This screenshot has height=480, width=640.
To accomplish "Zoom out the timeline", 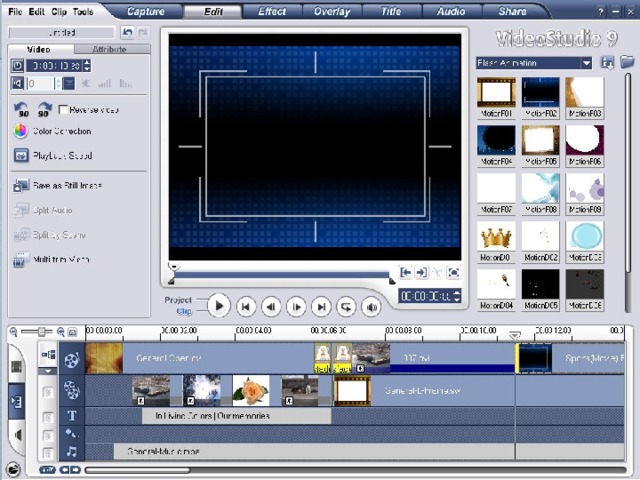I will click(x=13, y=332).
